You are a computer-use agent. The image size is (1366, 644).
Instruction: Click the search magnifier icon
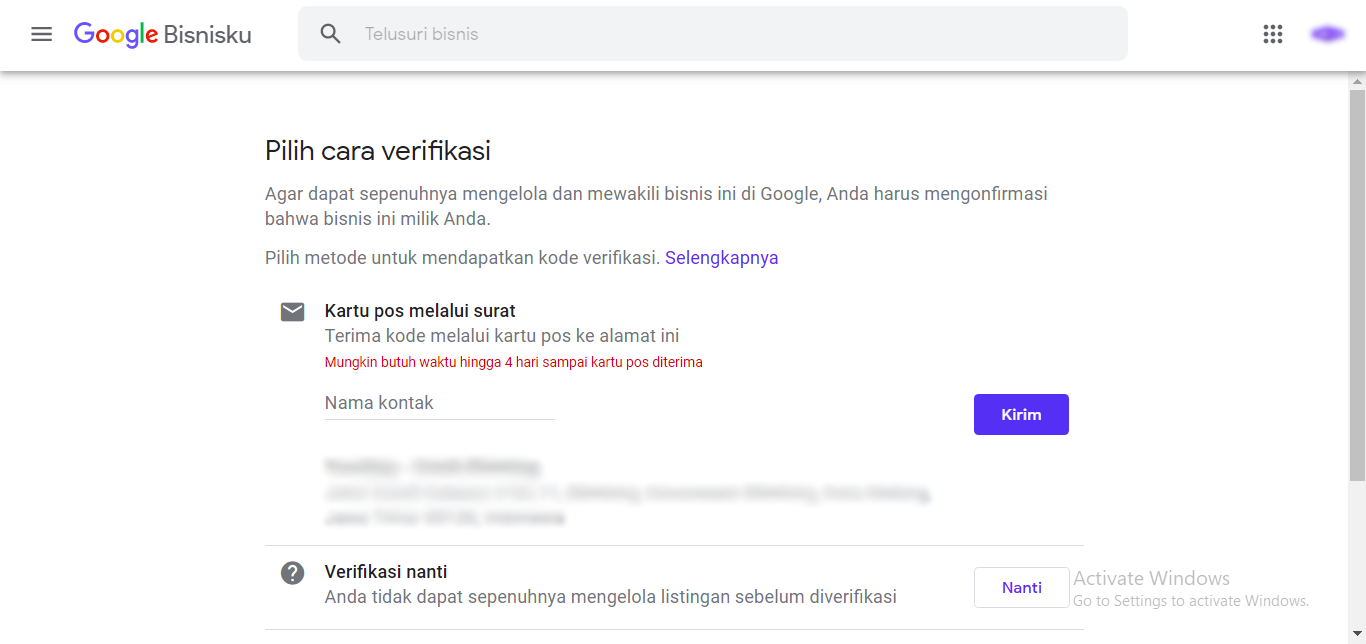click(330, 33)
